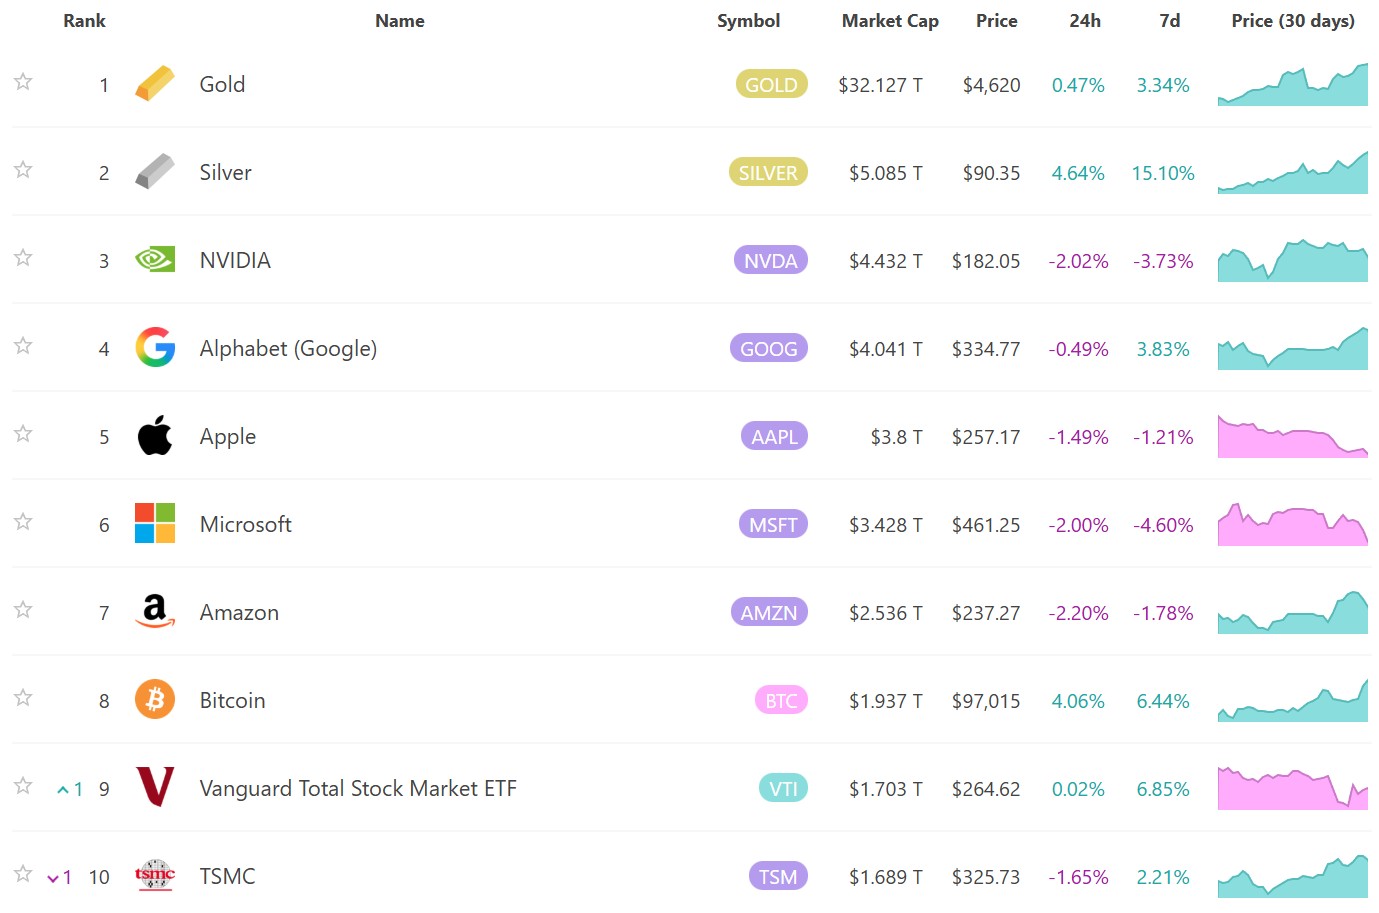Toggle favorite star for Bitcoin

[23, 698]
